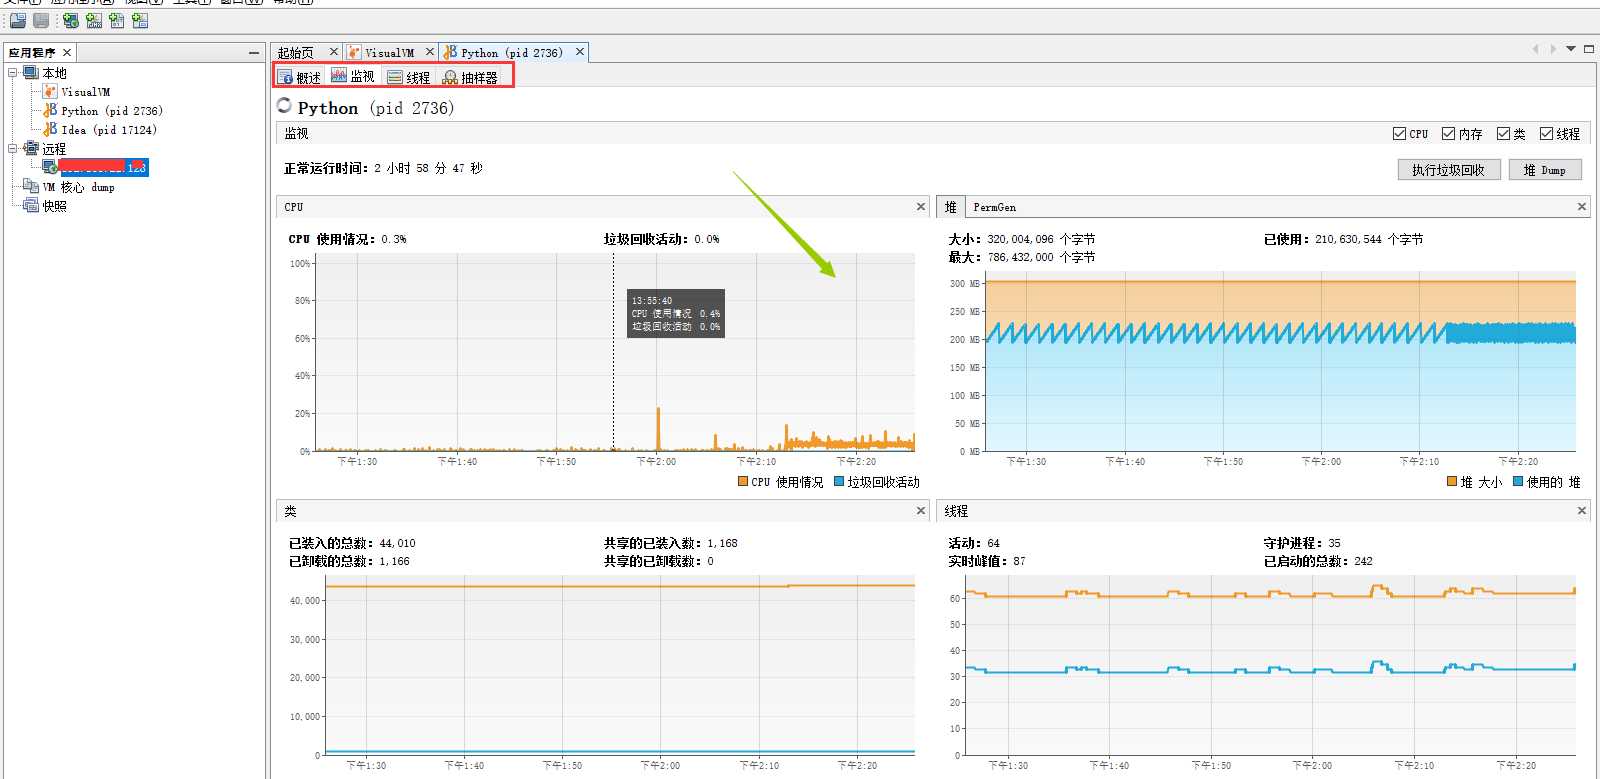Select the 堆 heap memory tab
Screen dimensions: 1600x779
pos(951,207)
